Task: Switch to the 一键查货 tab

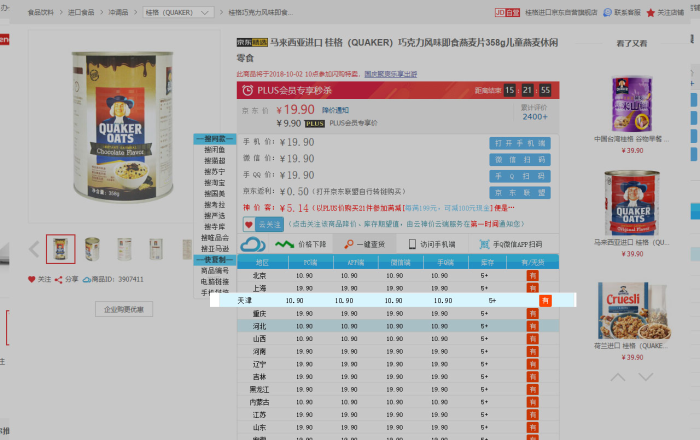Action: [x=364, y=244]
